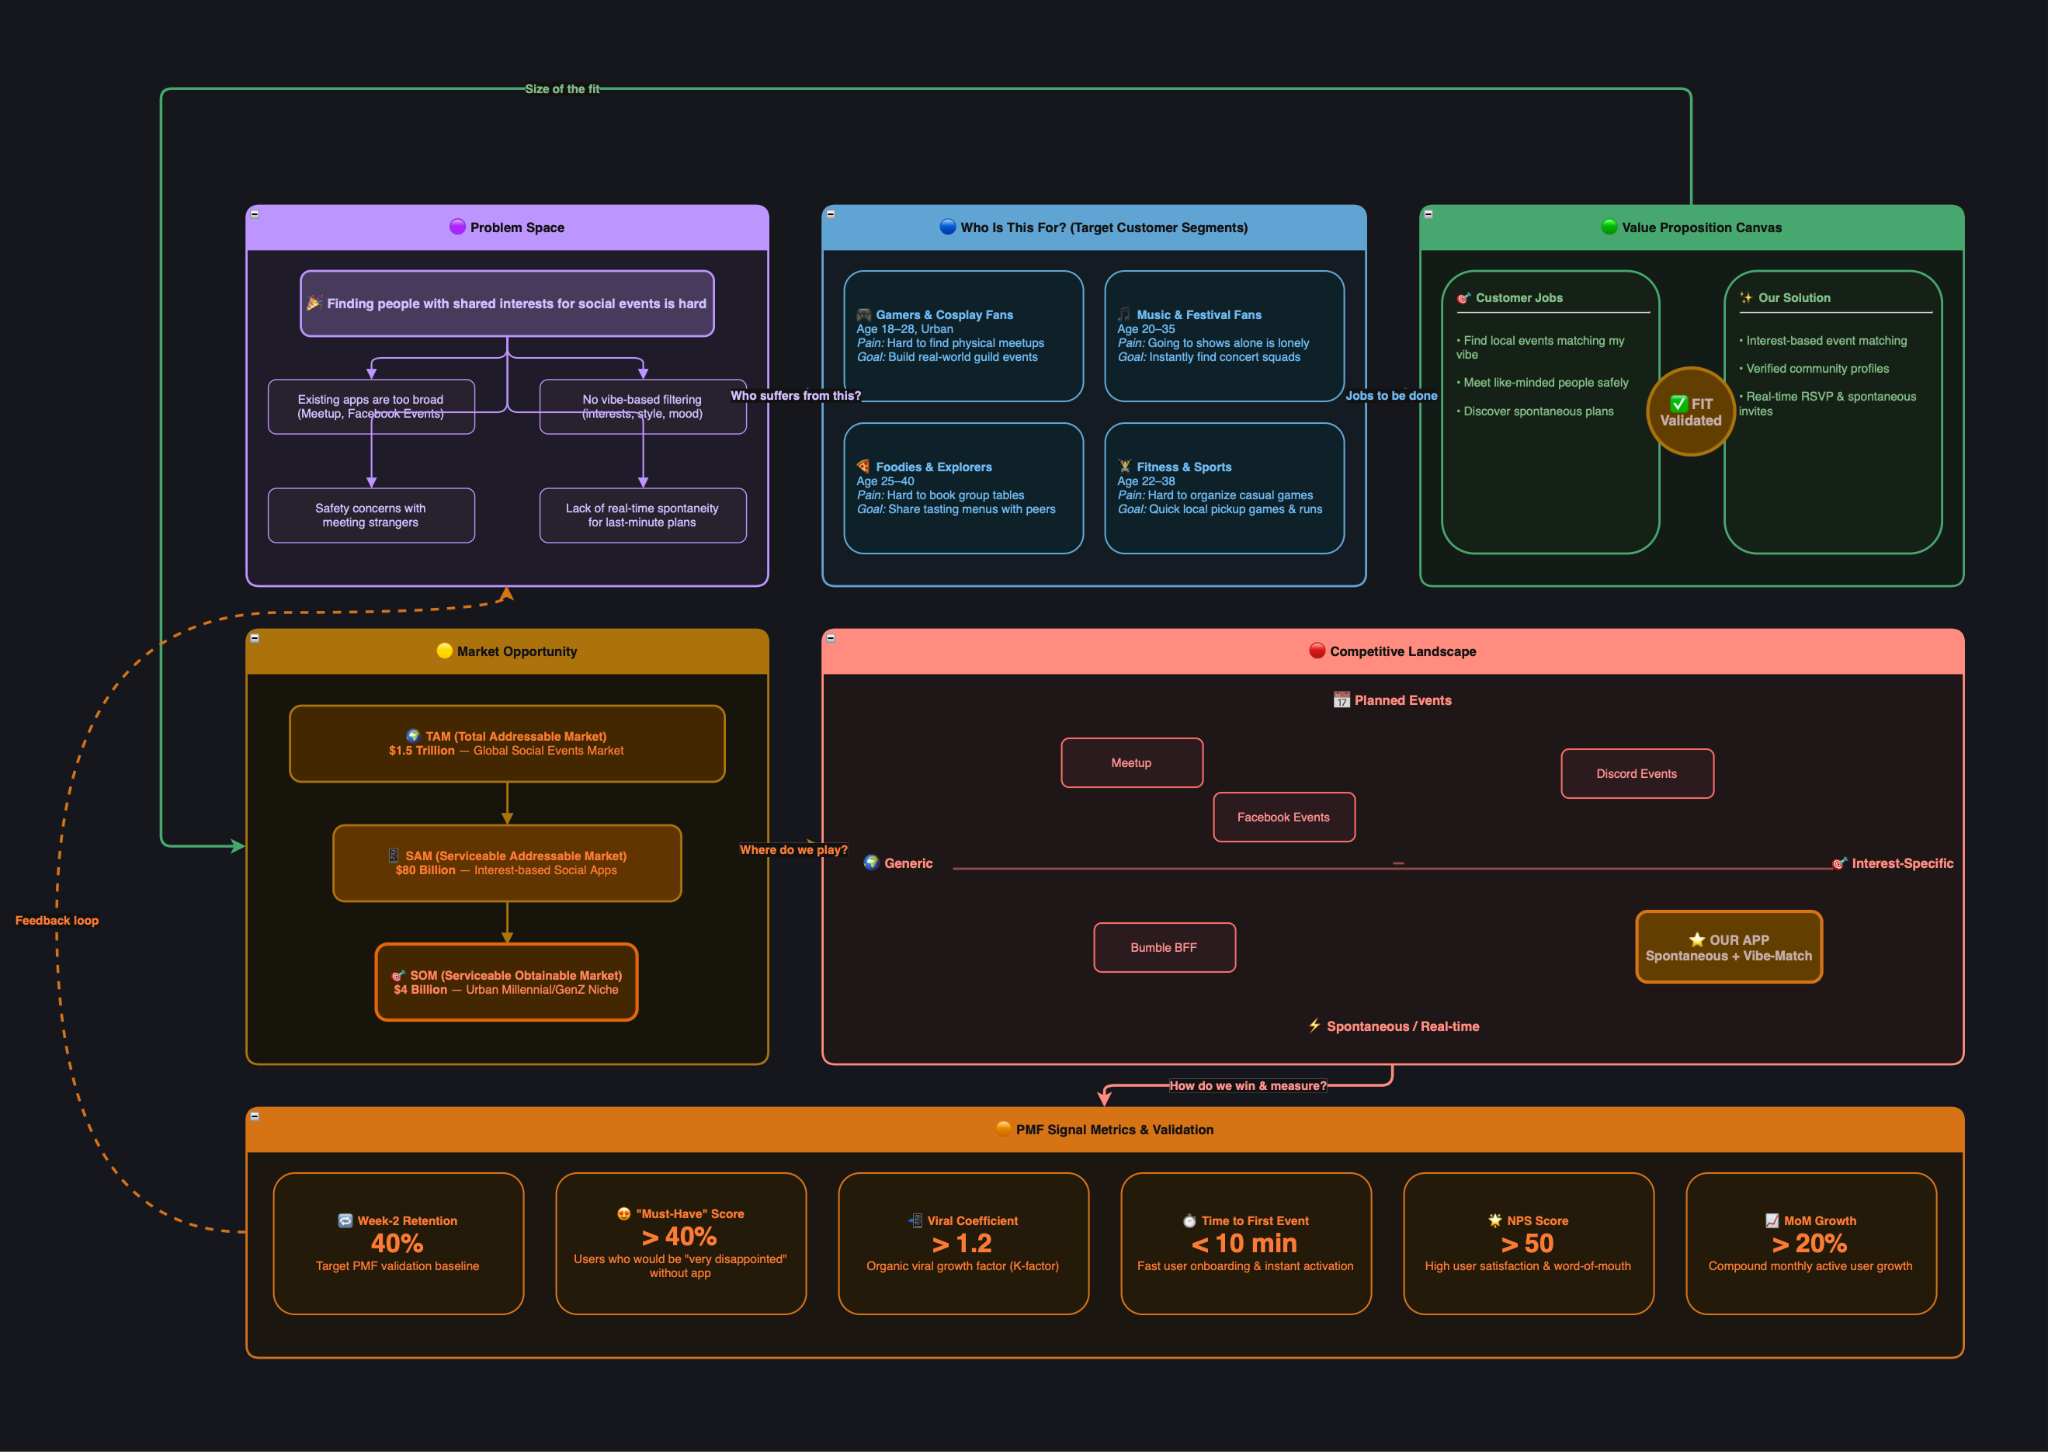The height and width of the screenshot is (1452, 2048).
Task: Click the glowing star icon beside NPS Score
Action: point(1495,1220)
